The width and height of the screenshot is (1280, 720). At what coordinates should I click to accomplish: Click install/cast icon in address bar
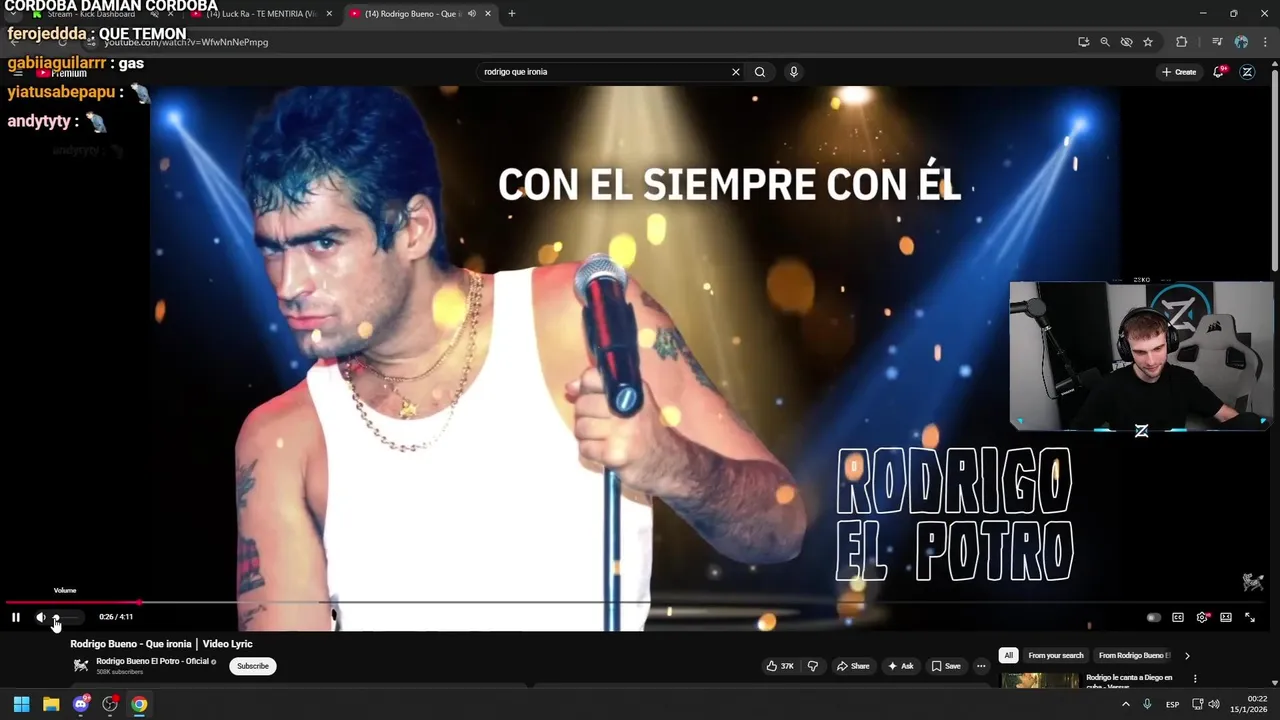point(1083,42)
